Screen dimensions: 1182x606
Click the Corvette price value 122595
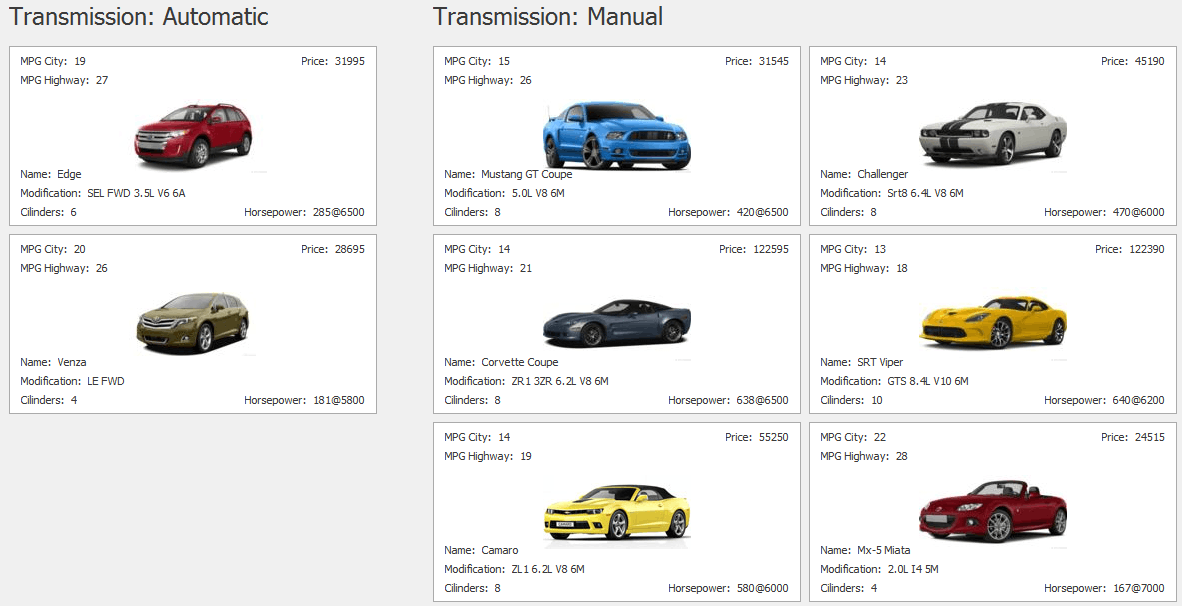tap(771, 249)
